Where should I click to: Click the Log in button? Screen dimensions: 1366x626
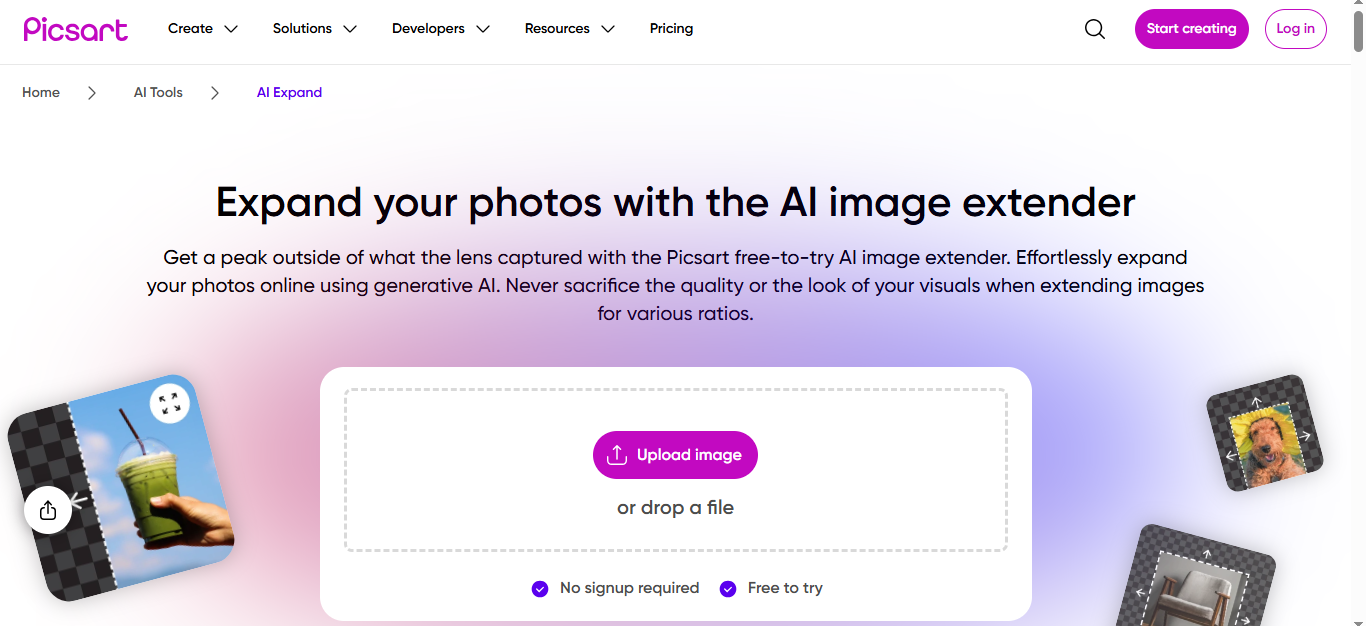1295,29
